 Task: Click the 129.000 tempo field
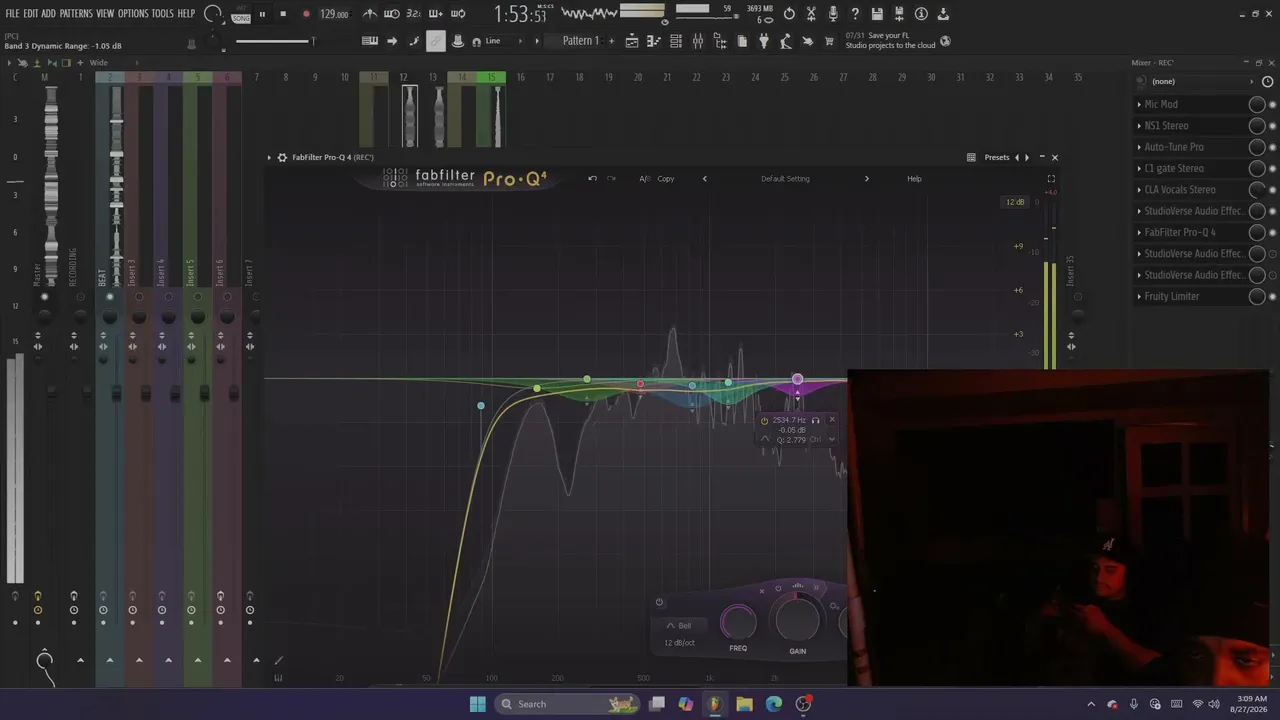tap(335, 15)
